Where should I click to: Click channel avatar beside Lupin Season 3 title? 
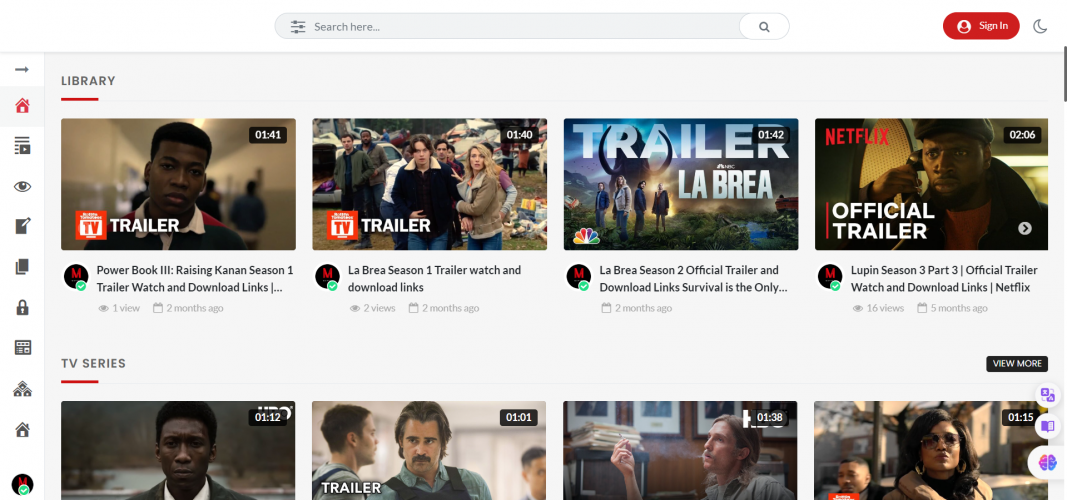click(830, 277)
